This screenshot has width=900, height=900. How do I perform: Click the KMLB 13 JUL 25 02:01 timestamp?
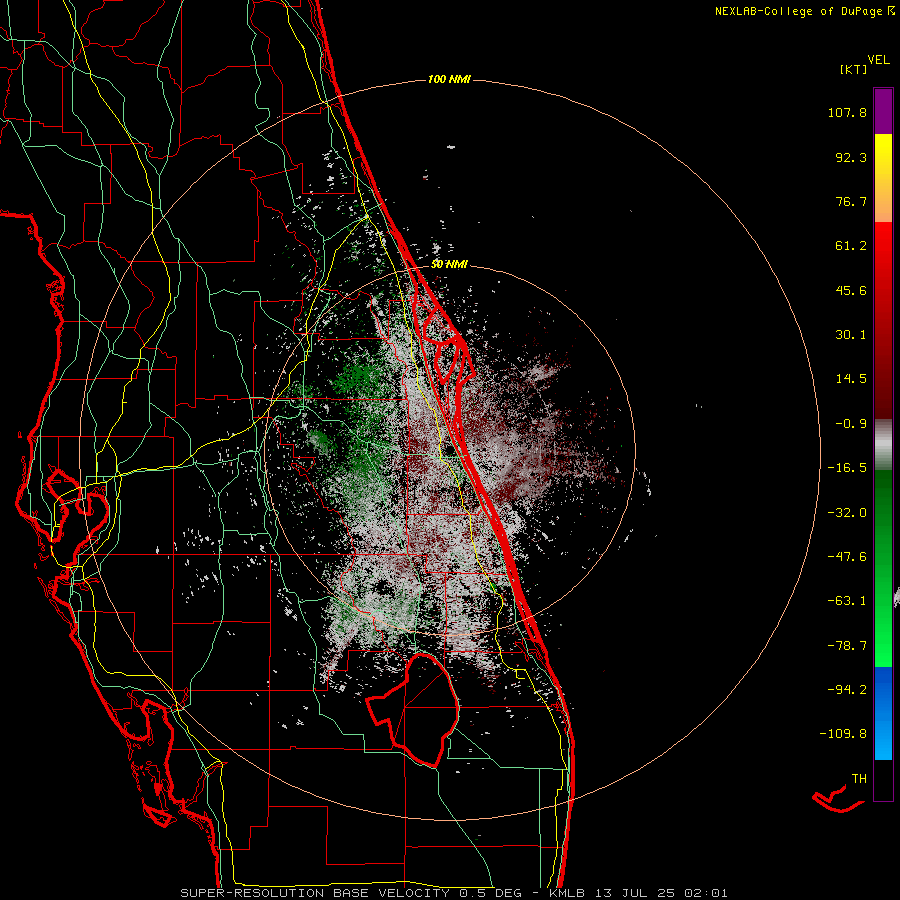638,893
